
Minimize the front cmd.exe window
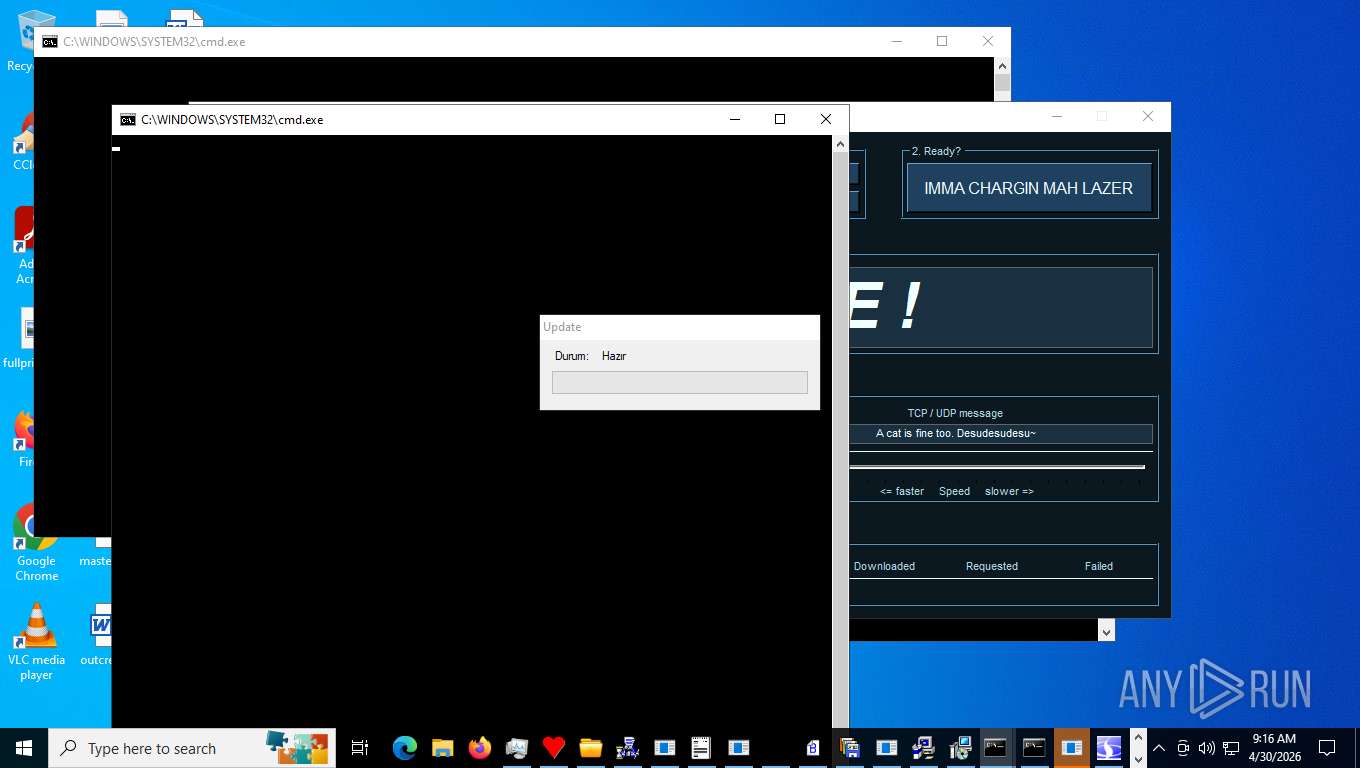[735, 119]
